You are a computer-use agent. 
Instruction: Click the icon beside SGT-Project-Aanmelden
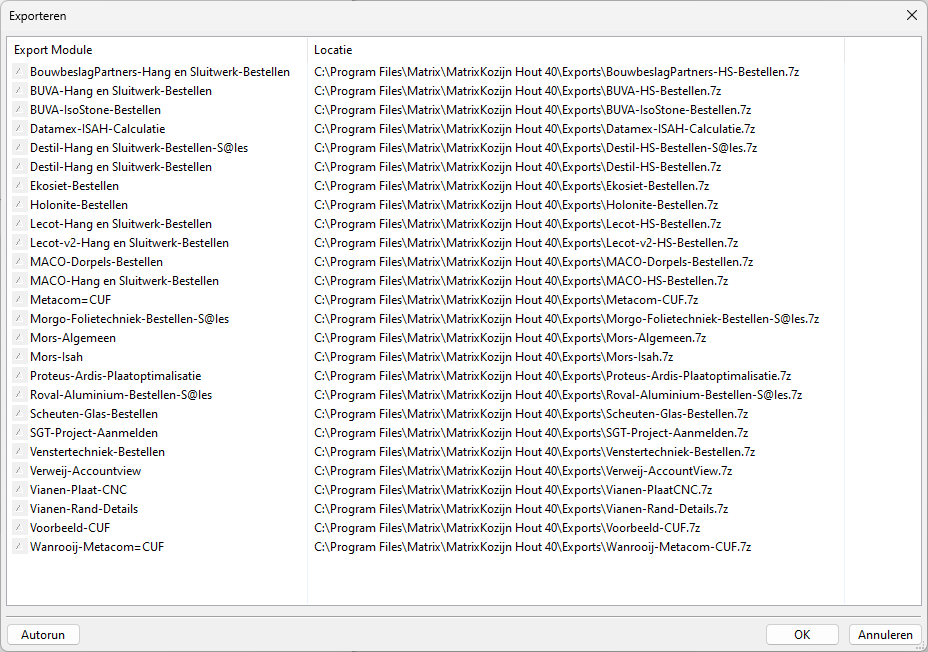pyautogui.click(x=20, y=432)
